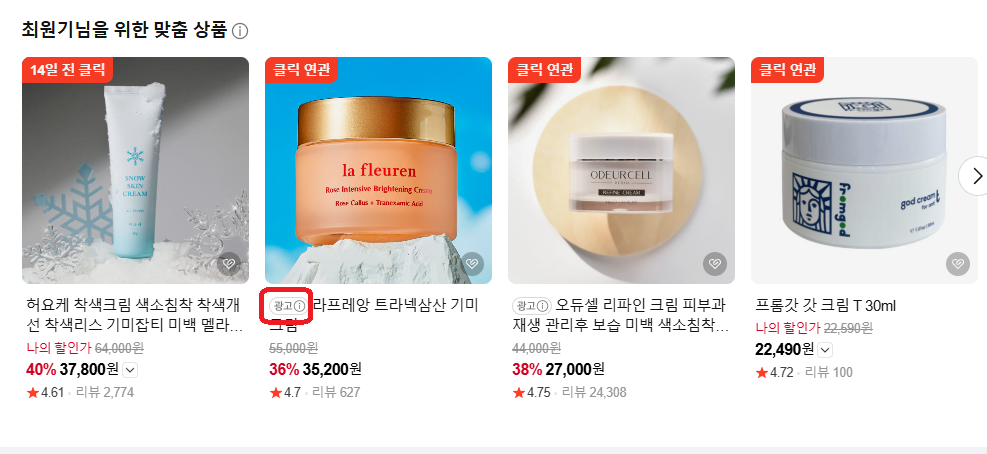Screen dimensions: 987x454
Task: Open the 허요케 착색크림 product title
Action: point(134,316)
